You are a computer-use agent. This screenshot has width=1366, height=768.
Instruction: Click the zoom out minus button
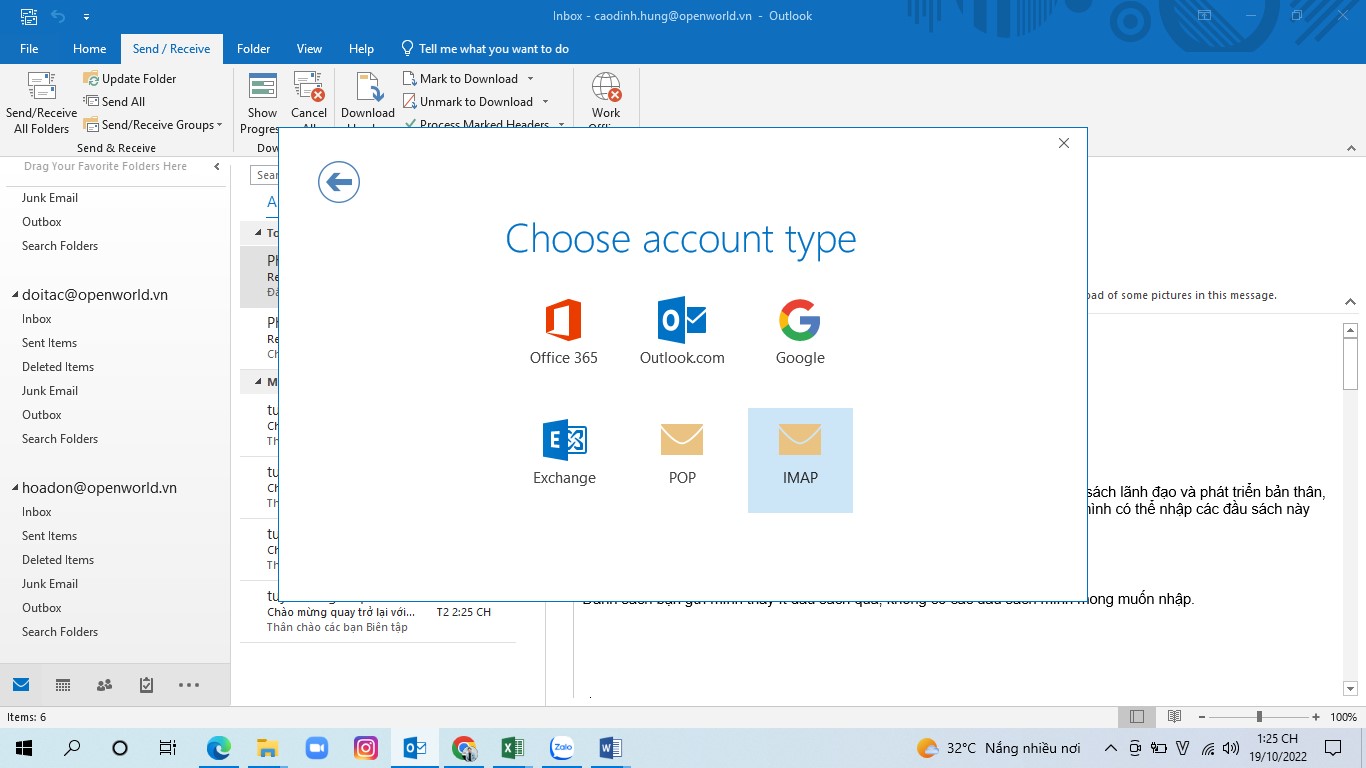(x=1201, y=717)
